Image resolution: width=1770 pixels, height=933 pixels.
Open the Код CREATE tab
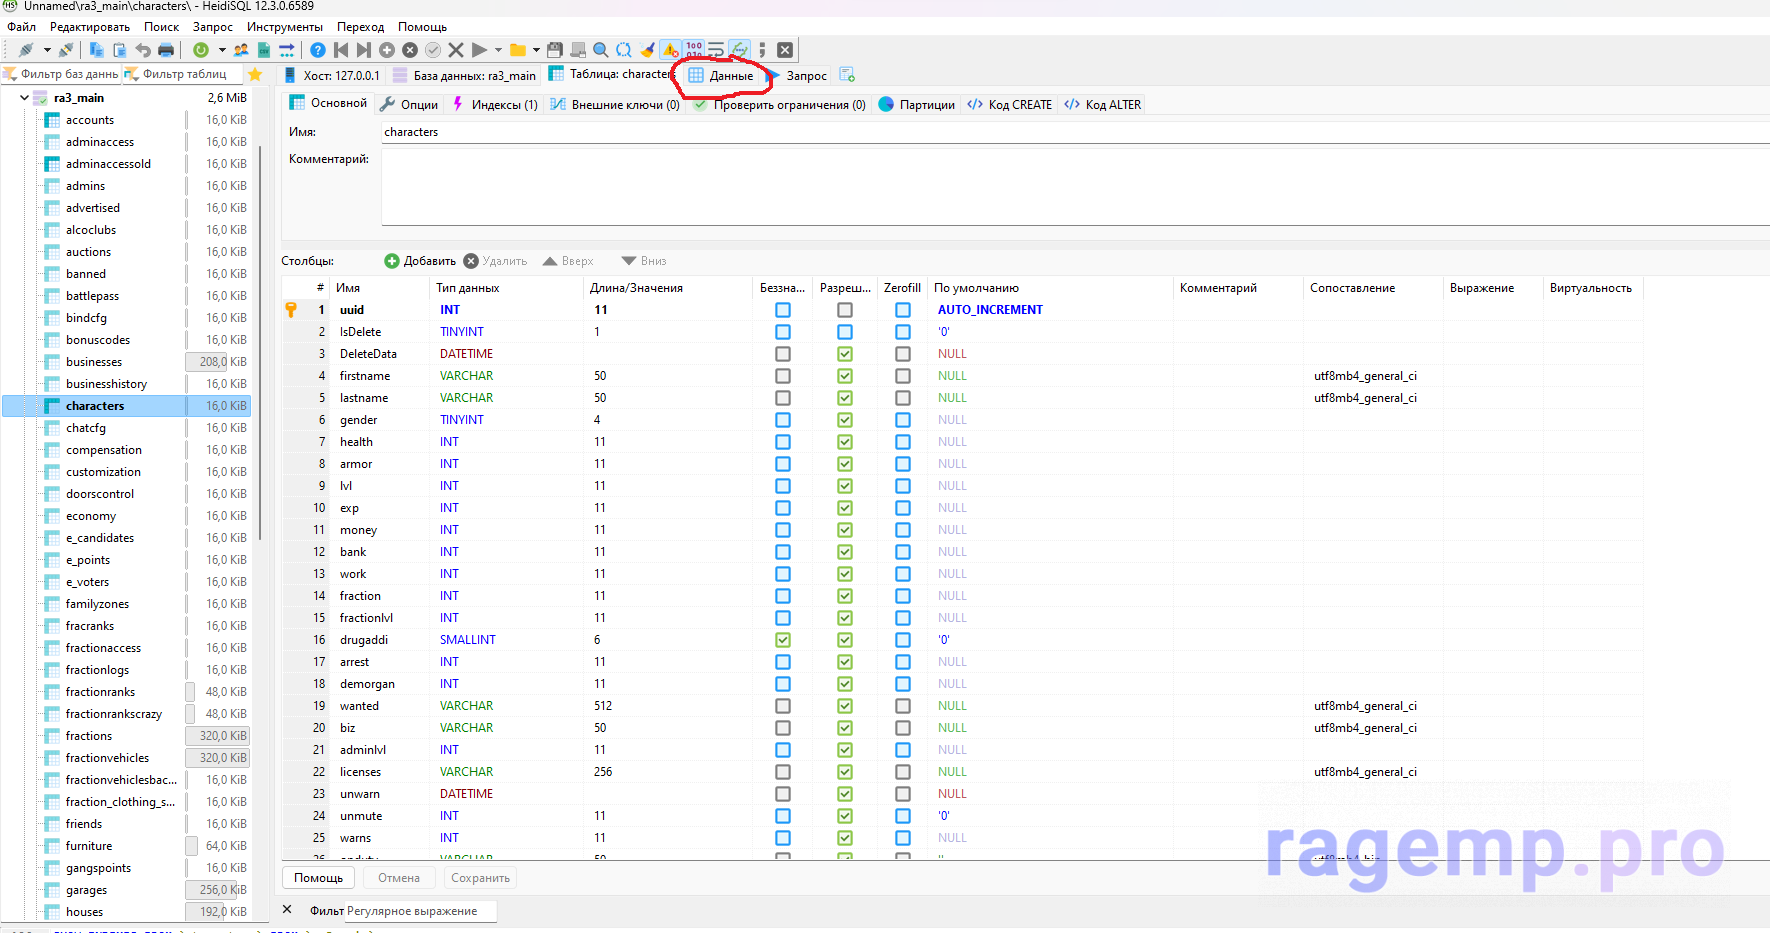1010,104
